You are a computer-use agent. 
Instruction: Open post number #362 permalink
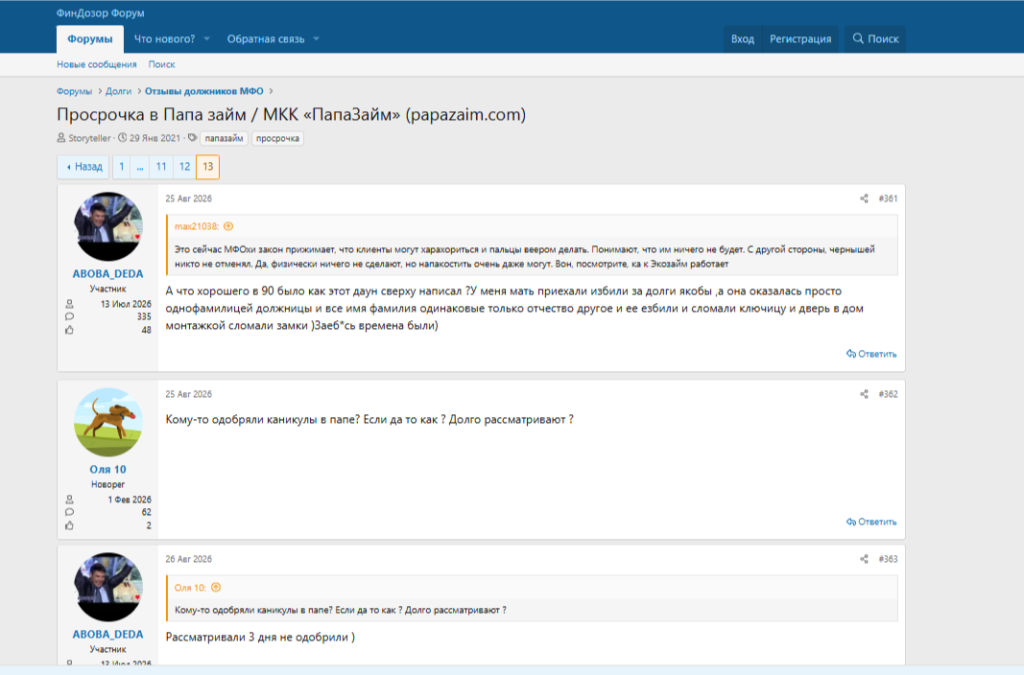coord(888,394)
